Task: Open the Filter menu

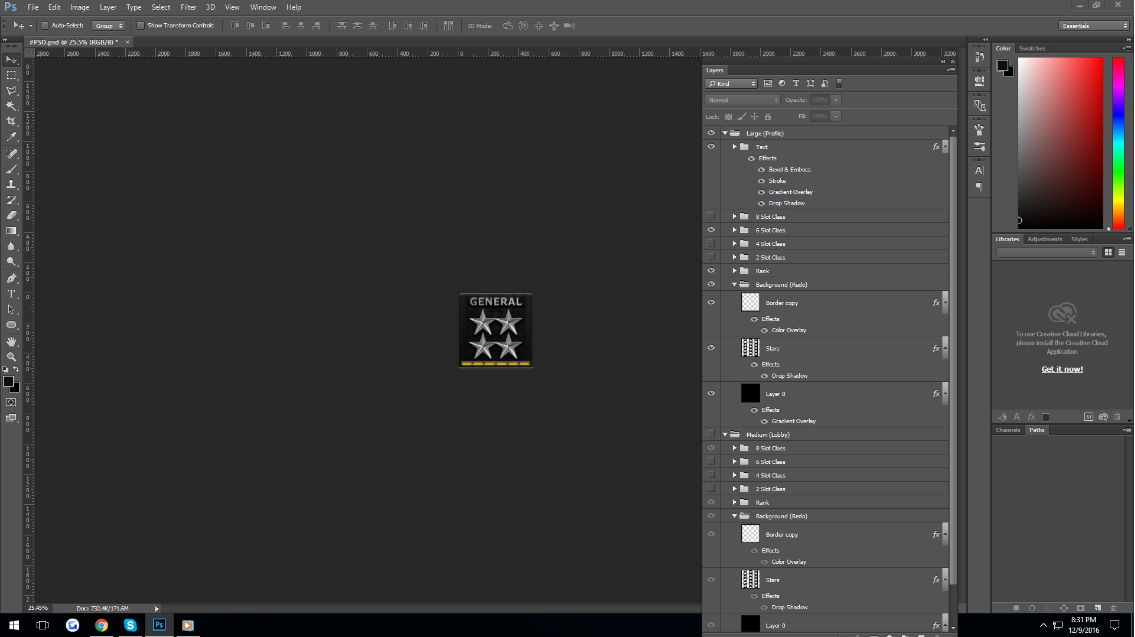Action: pyautogui.click(x=188, y=7)
